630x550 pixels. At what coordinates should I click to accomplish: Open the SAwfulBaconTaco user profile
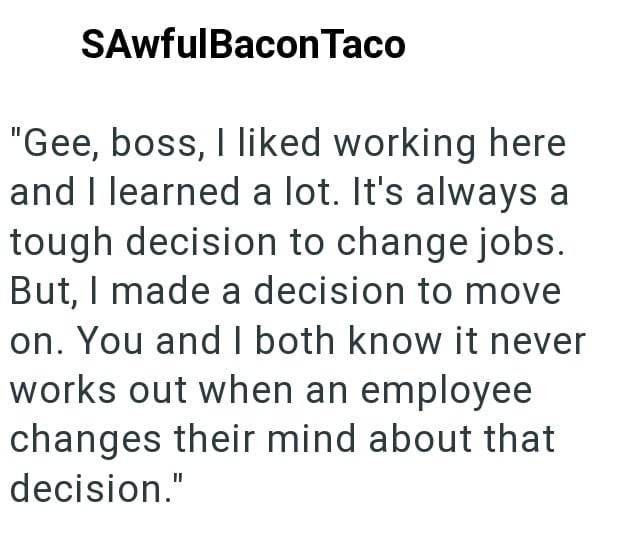click(243, 44)
